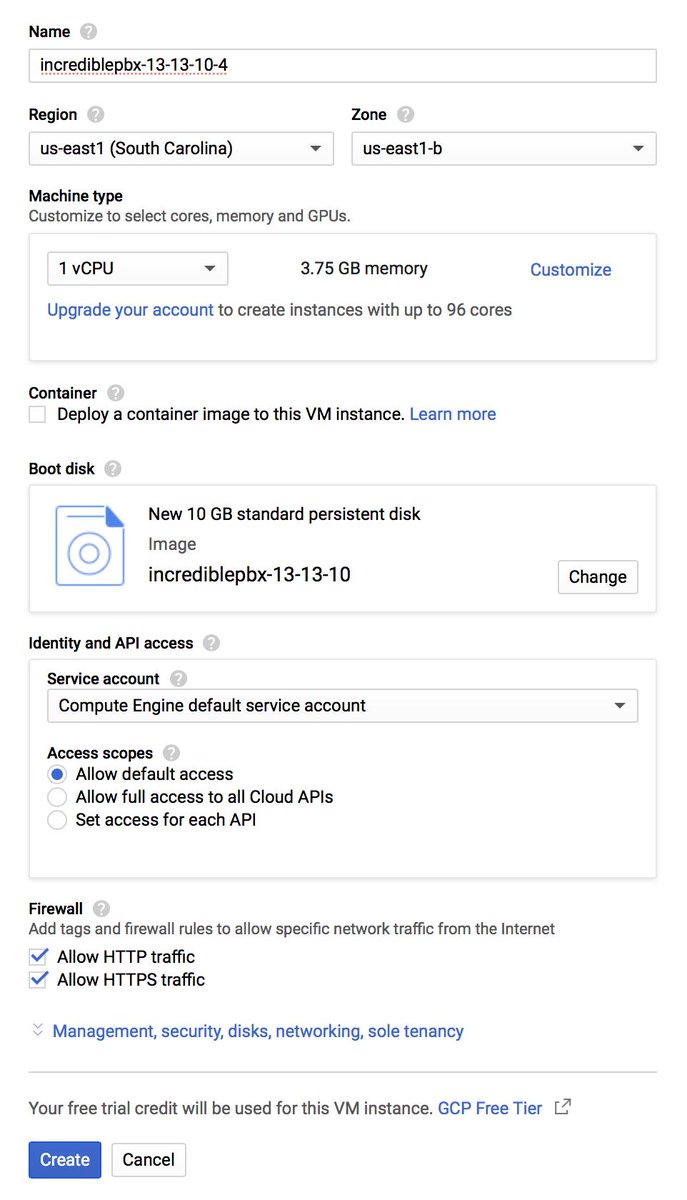The width and height of the screenshot is (687, 1200).
Task: Open the Zone dropdown us-east1-b
Action: click(504, 148)
